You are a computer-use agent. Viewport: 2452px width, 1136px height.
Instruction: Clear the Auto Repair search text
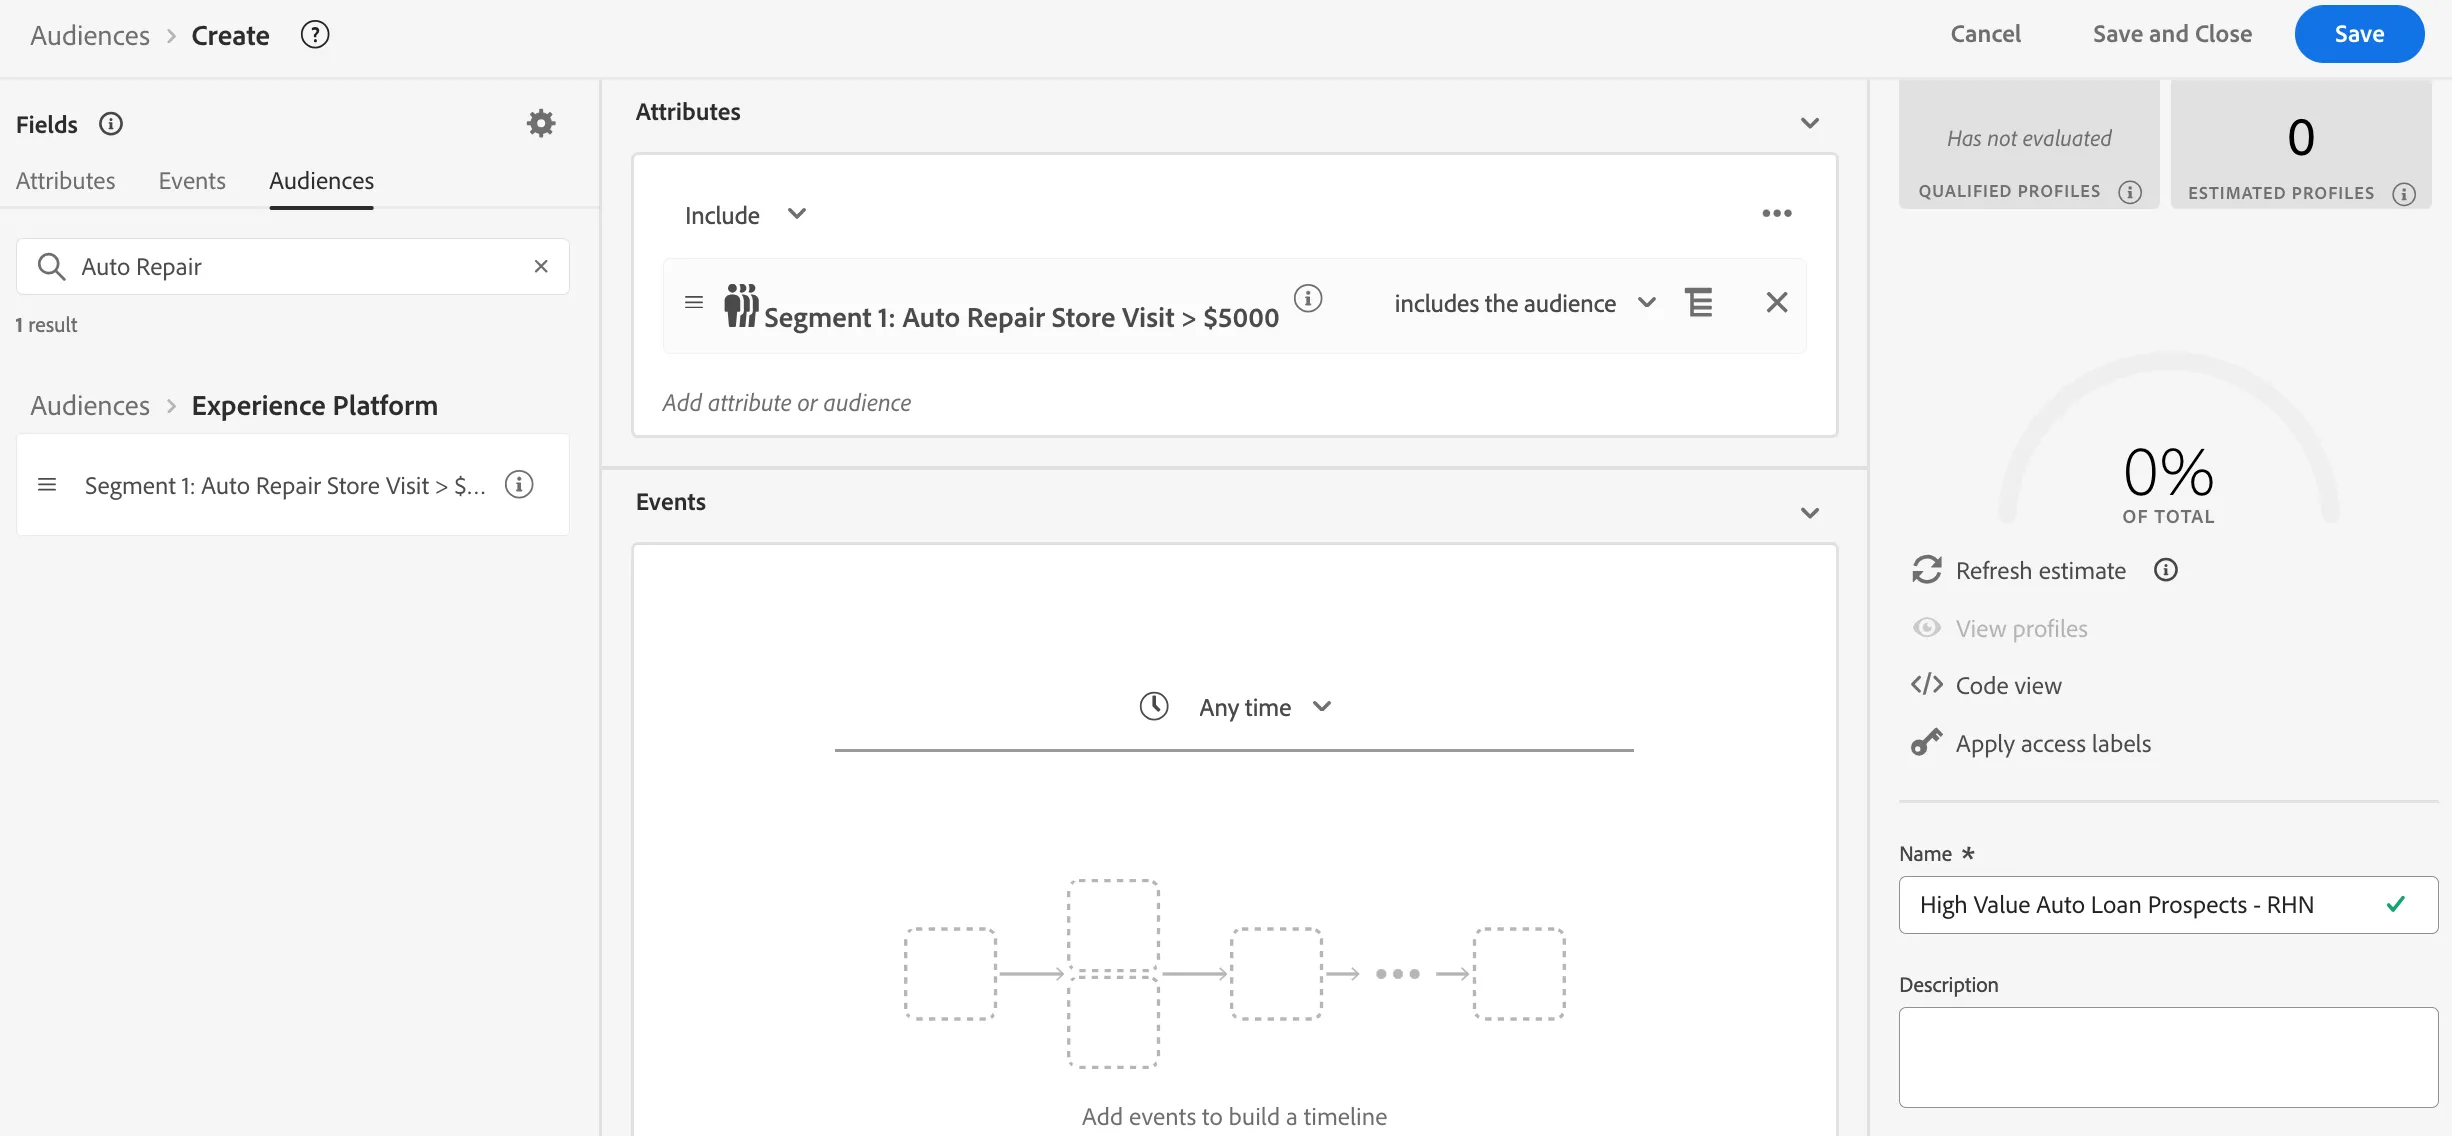click(x=541, y=266)
